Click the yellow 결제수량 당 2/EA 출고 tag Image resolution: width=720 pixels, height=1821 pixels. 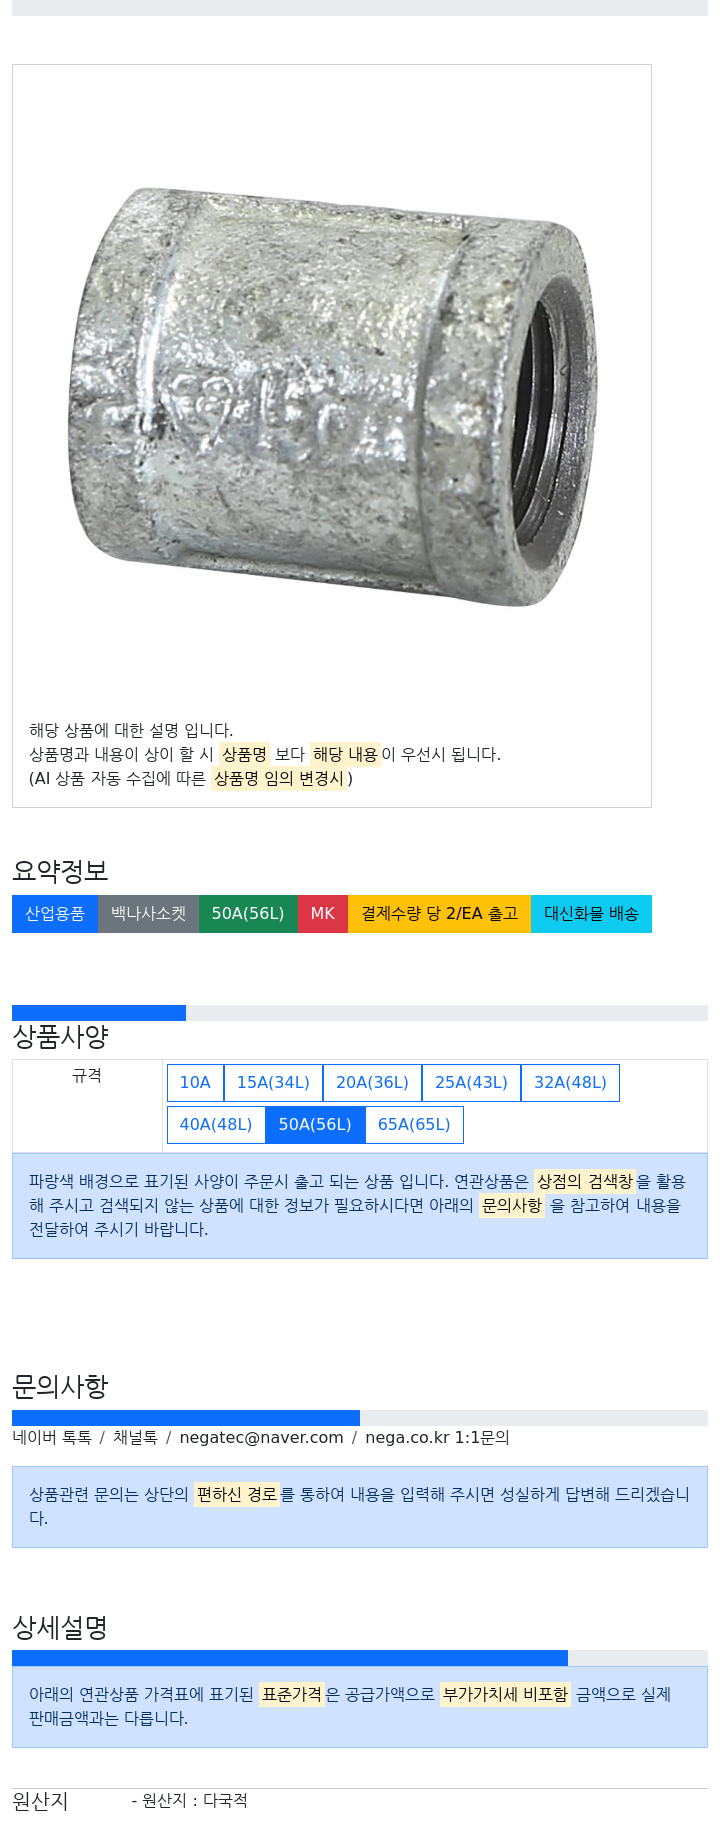click(x=440, y=914)
